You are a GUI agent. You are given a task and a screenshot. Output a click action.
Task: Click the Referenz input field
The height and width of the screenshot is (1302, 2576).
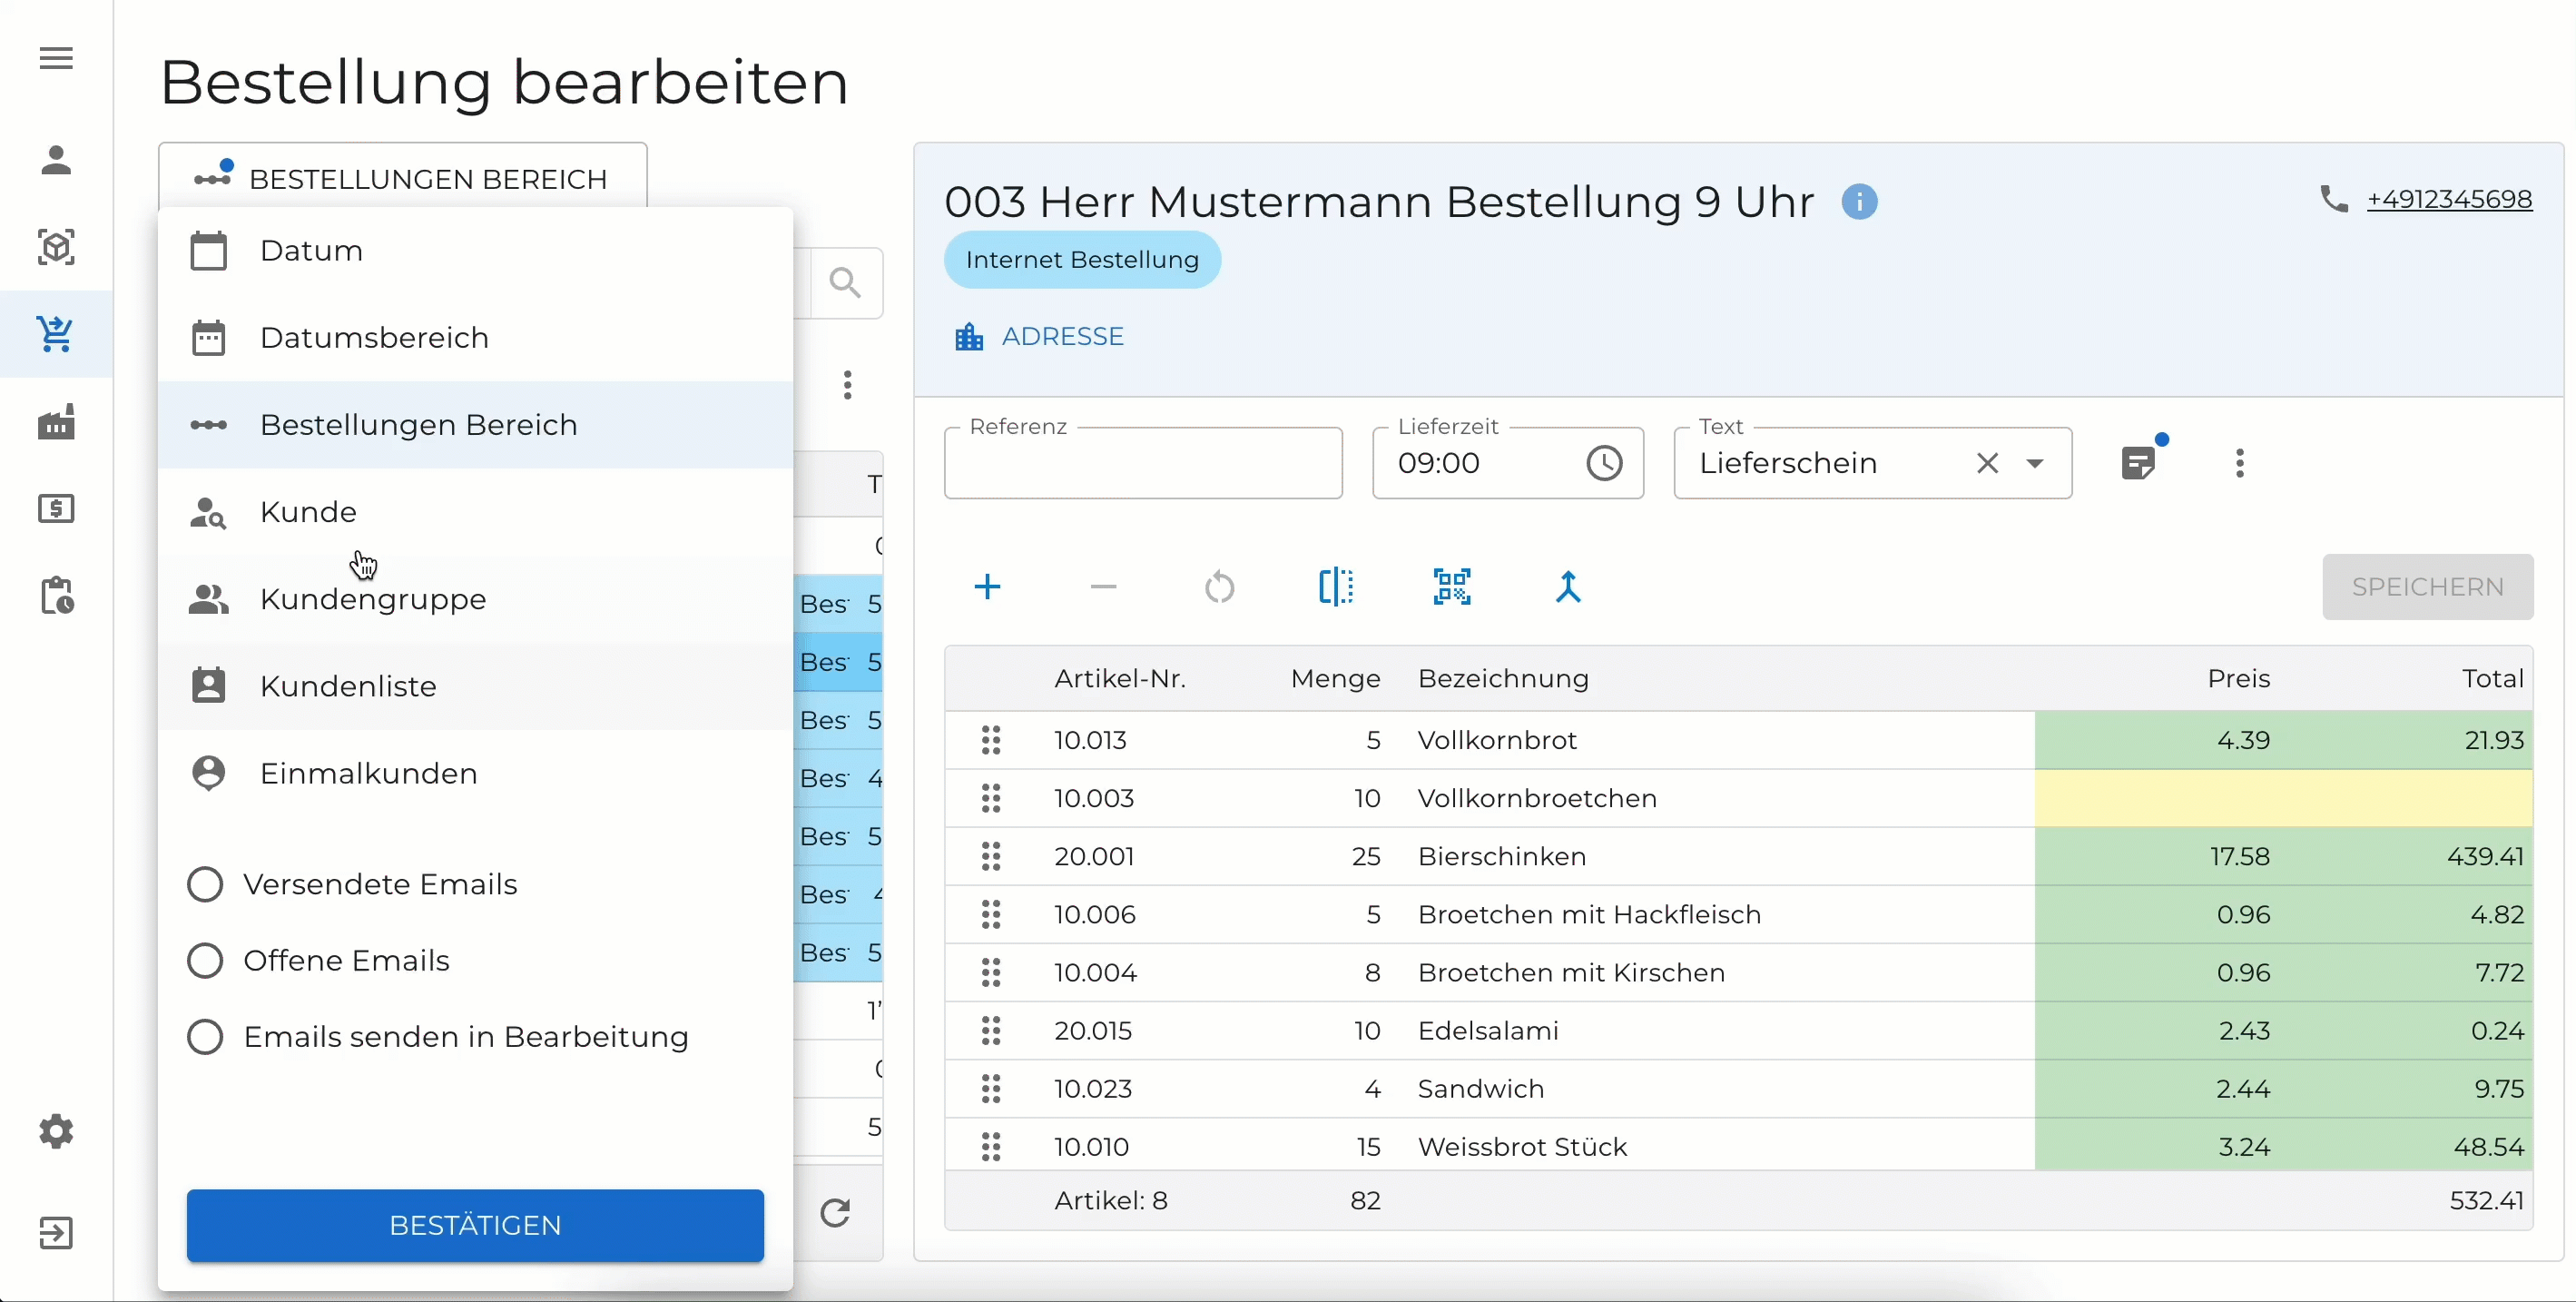click(x=1144, y=461)
